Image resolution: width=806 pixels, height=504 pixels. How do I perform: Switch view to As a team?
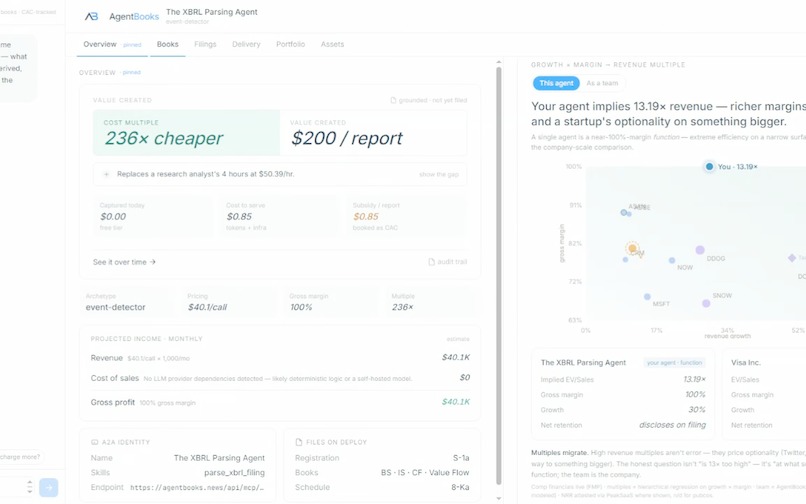click(602, 83)
